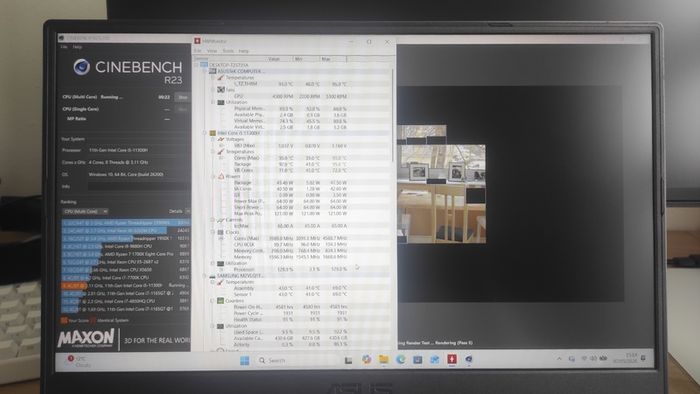Click the Currents icon in HWMonitor
Screen dimensions: 700x394
(221, 220)
